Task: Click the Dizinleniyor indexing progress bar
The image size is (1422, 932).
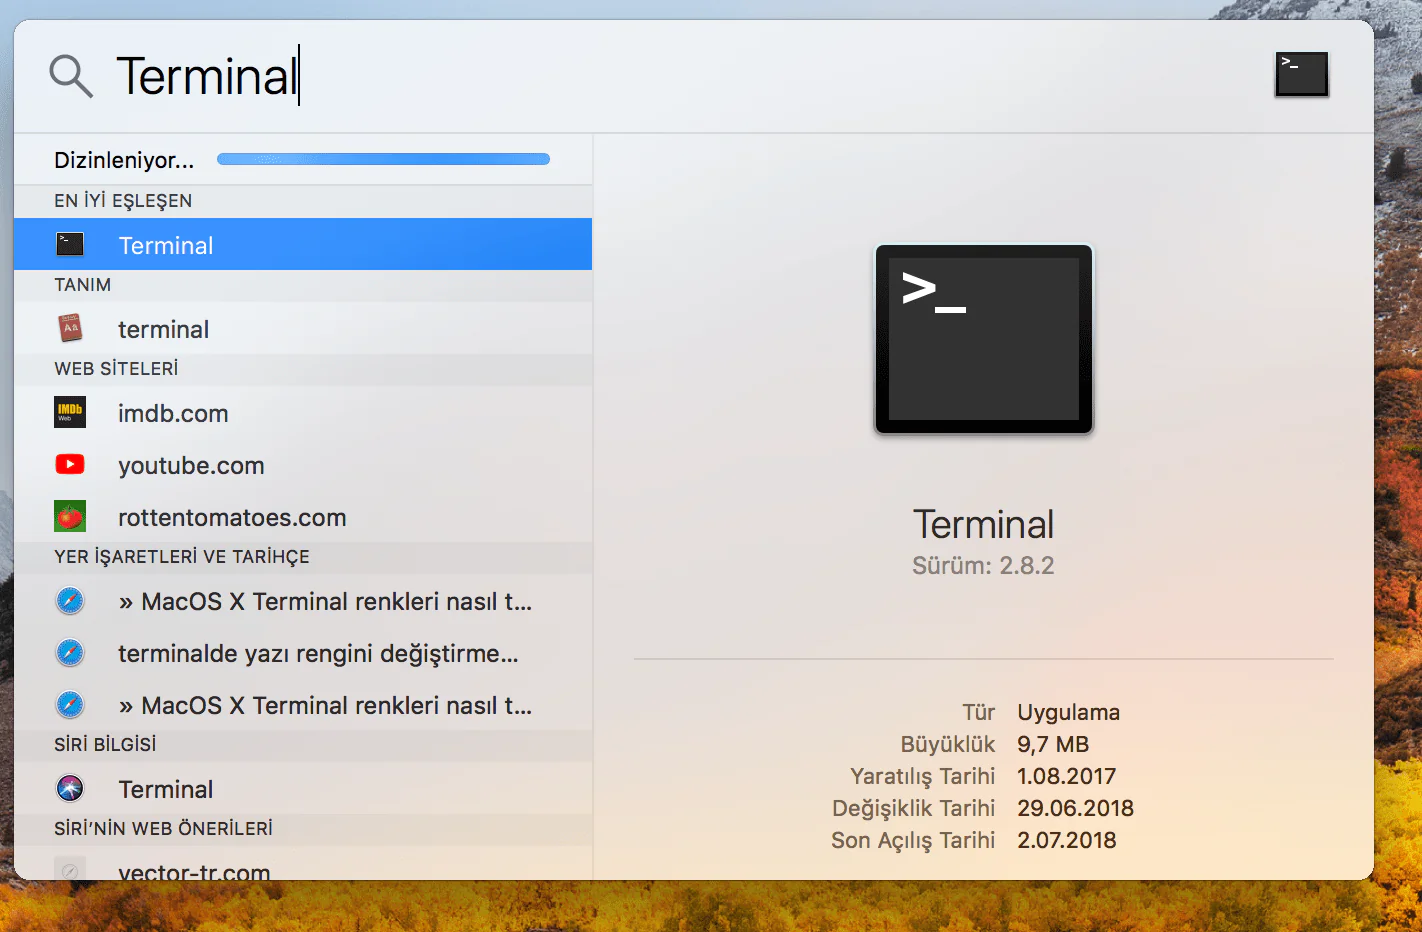Action: [383, 158]
